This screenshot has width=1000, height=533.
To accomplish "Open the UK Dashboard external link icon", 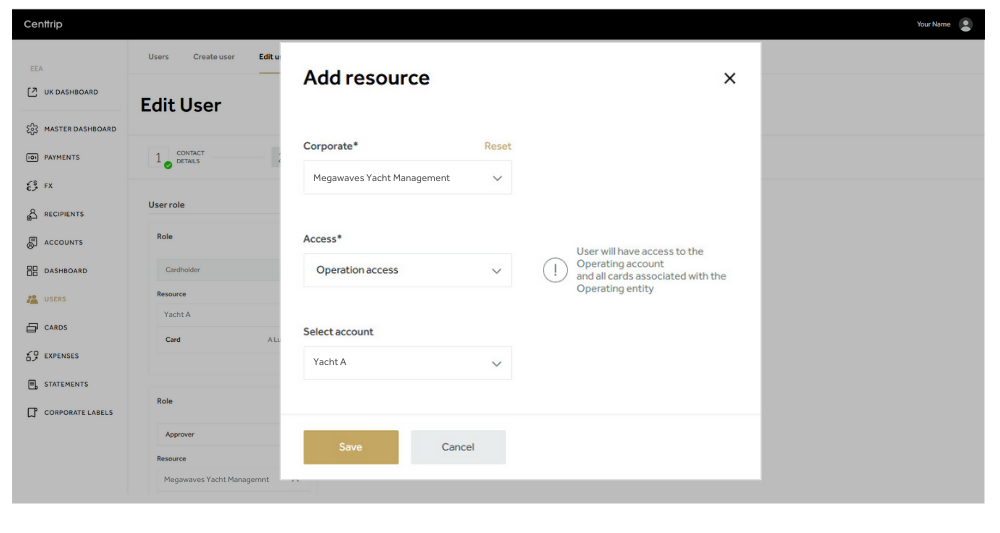I will [x=32, y=92].
